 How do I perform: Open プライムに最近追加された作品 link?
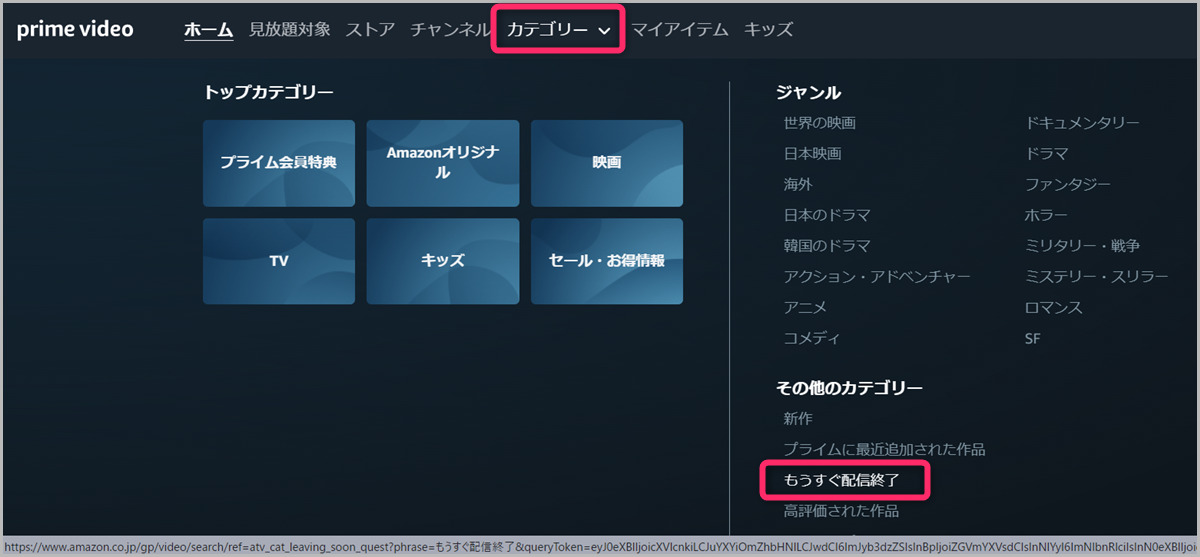884,450
